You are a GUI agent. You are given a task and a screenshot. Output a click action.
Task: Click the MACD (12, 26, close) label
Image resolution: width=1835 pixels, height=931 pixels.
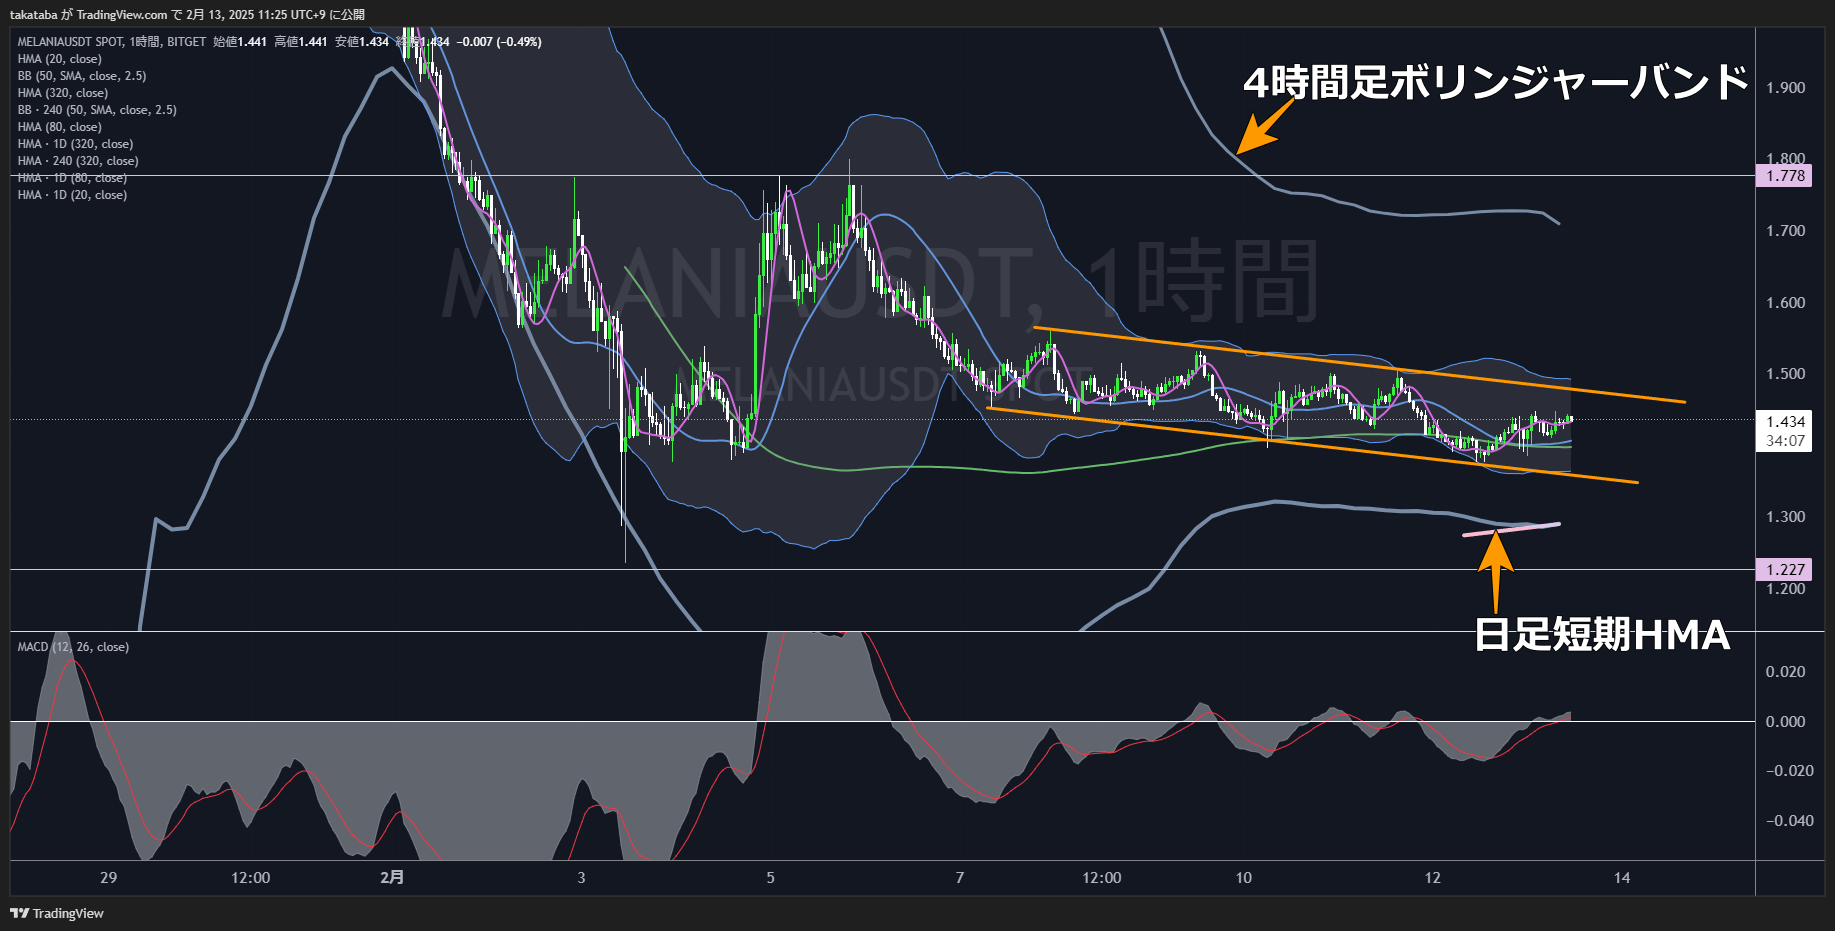[73, 647]
